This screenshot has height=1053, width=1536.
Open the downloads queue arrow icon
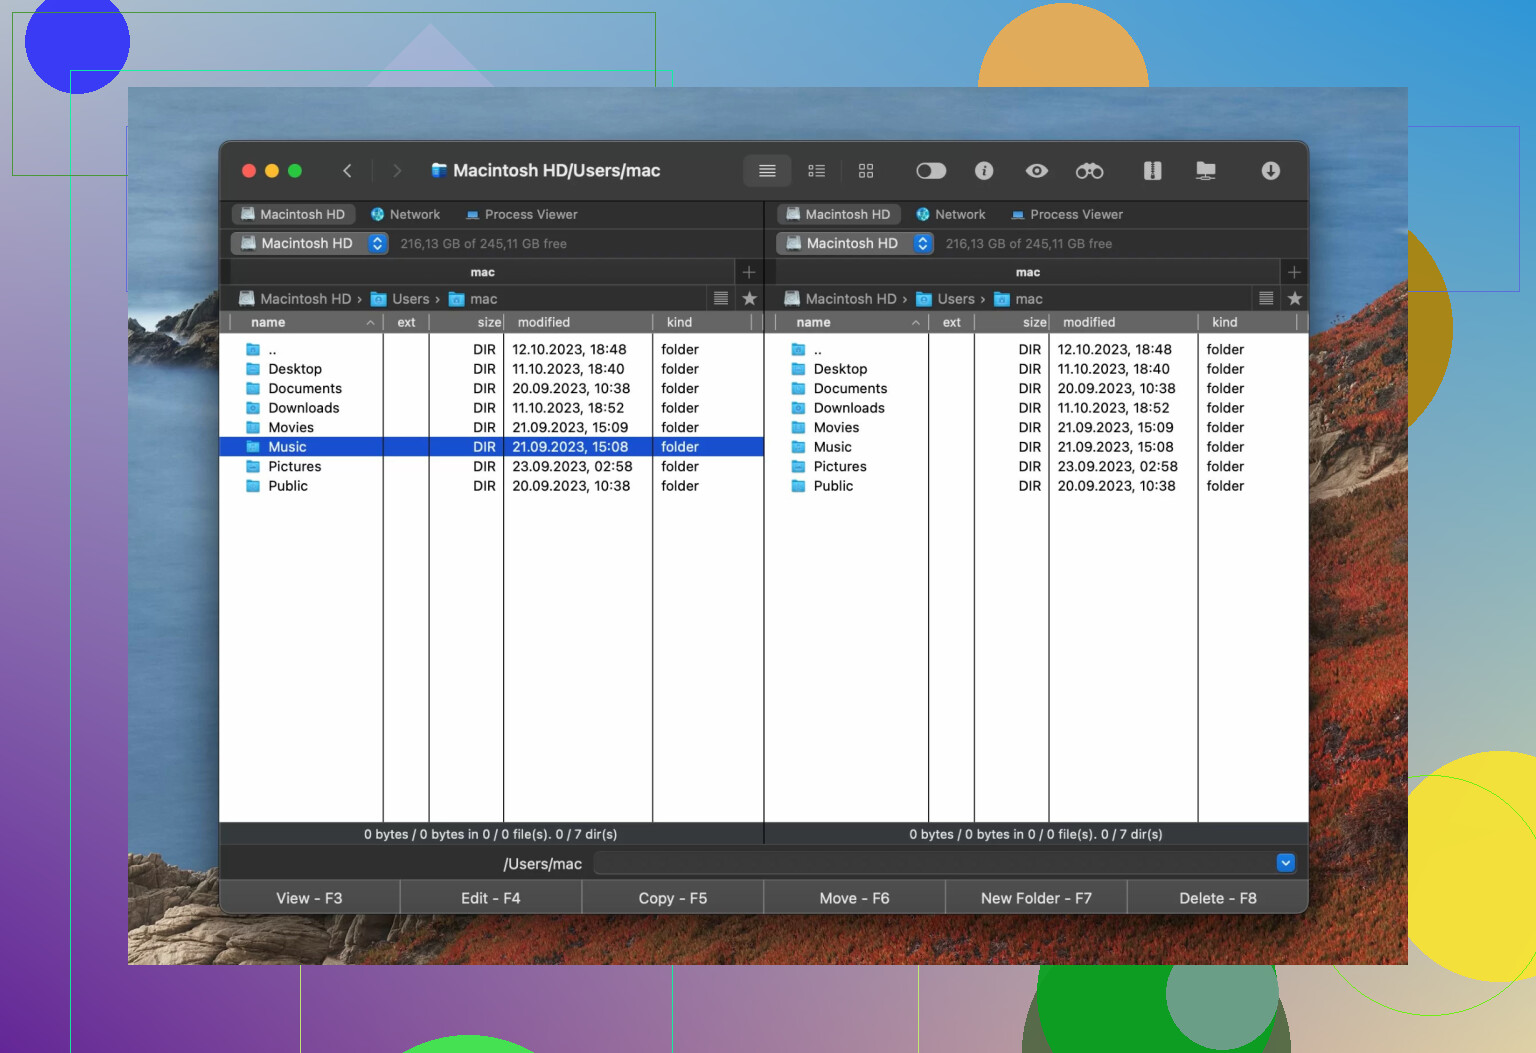click(1270, 171)
